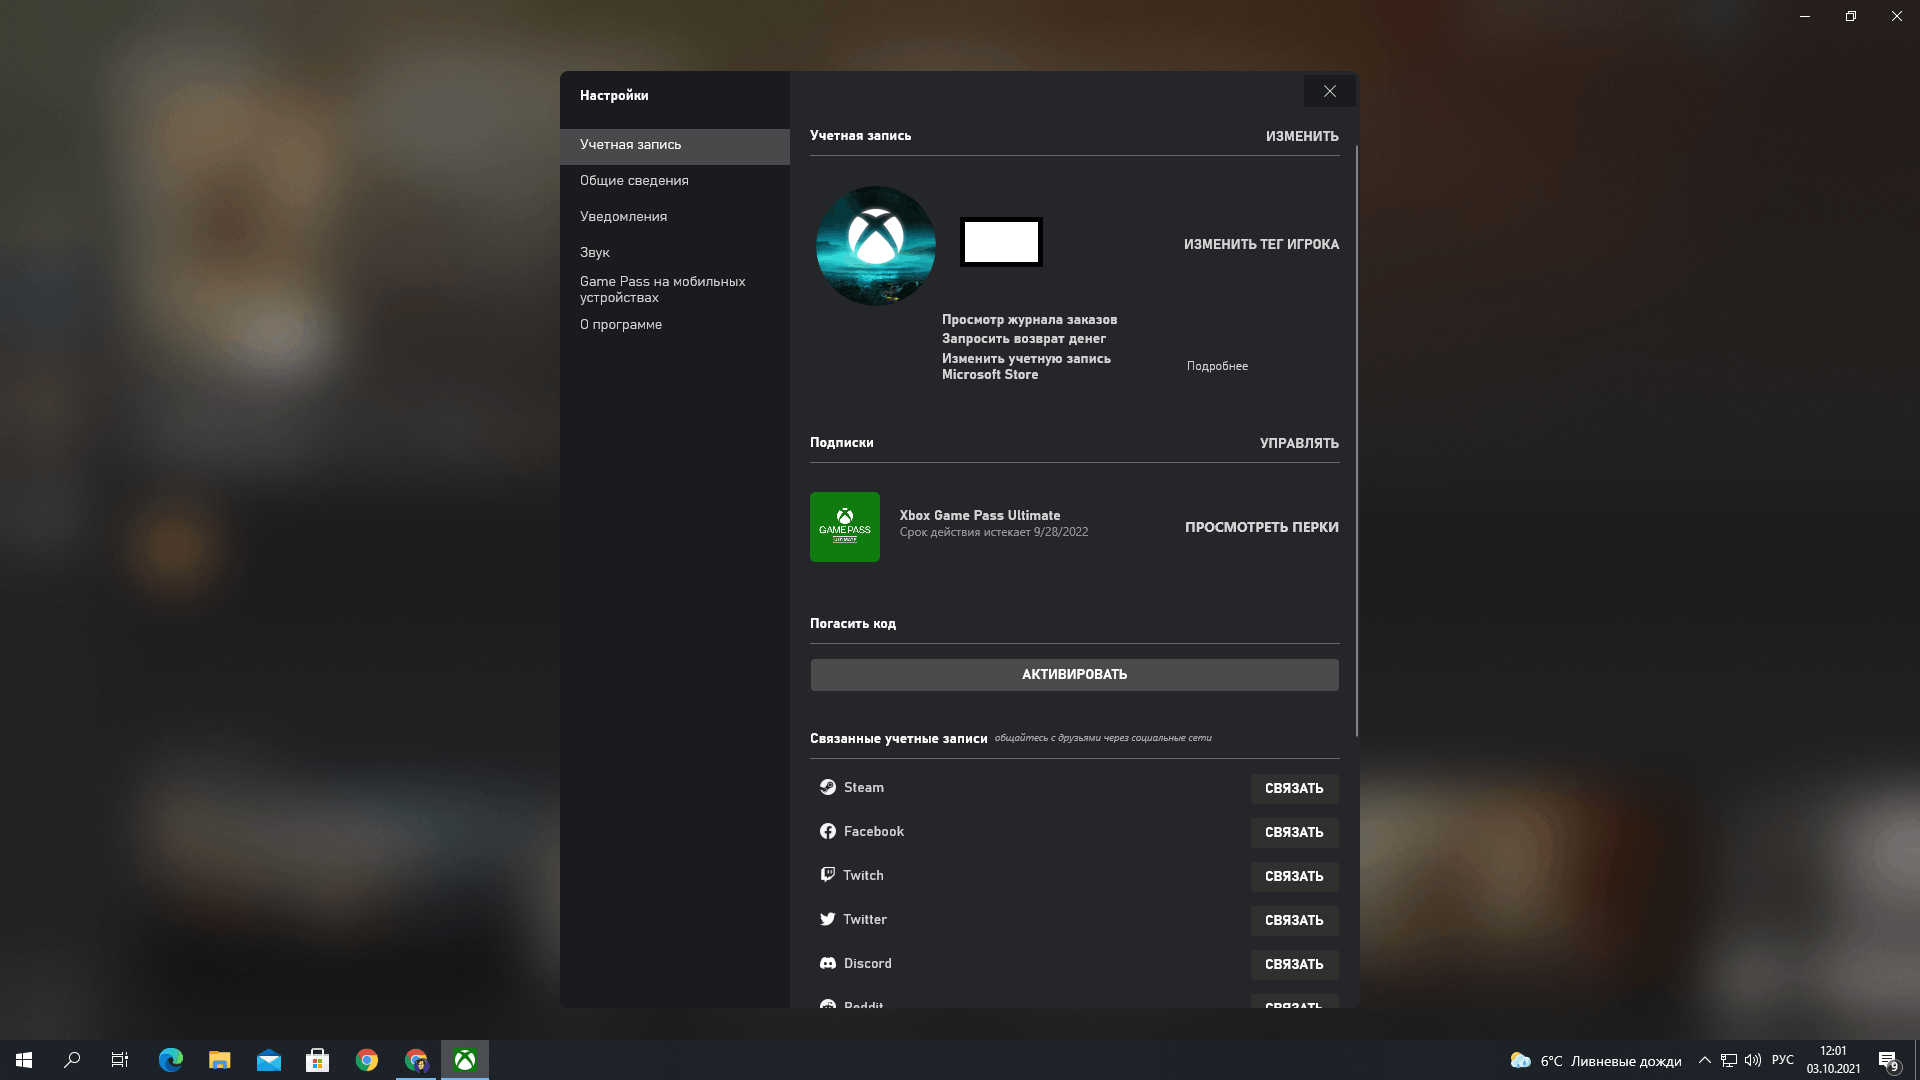The width and height of the screenshot is (1920, 1080).
Task: Click the Twitch logo icon
Action: pyautogui.click(x=828, y=875)
